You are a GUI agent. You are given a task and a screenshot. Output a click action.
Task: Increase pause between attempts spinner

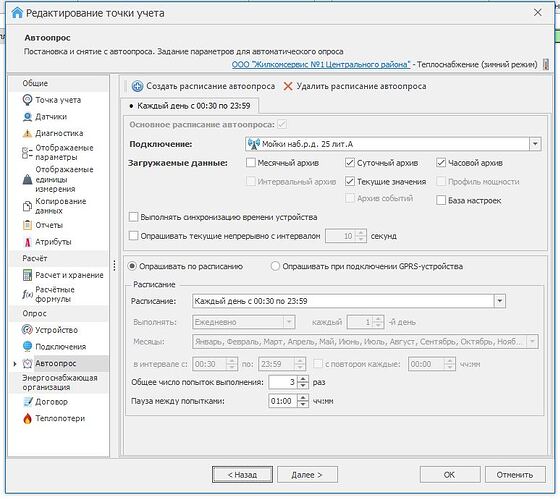[x=303, y=398]
